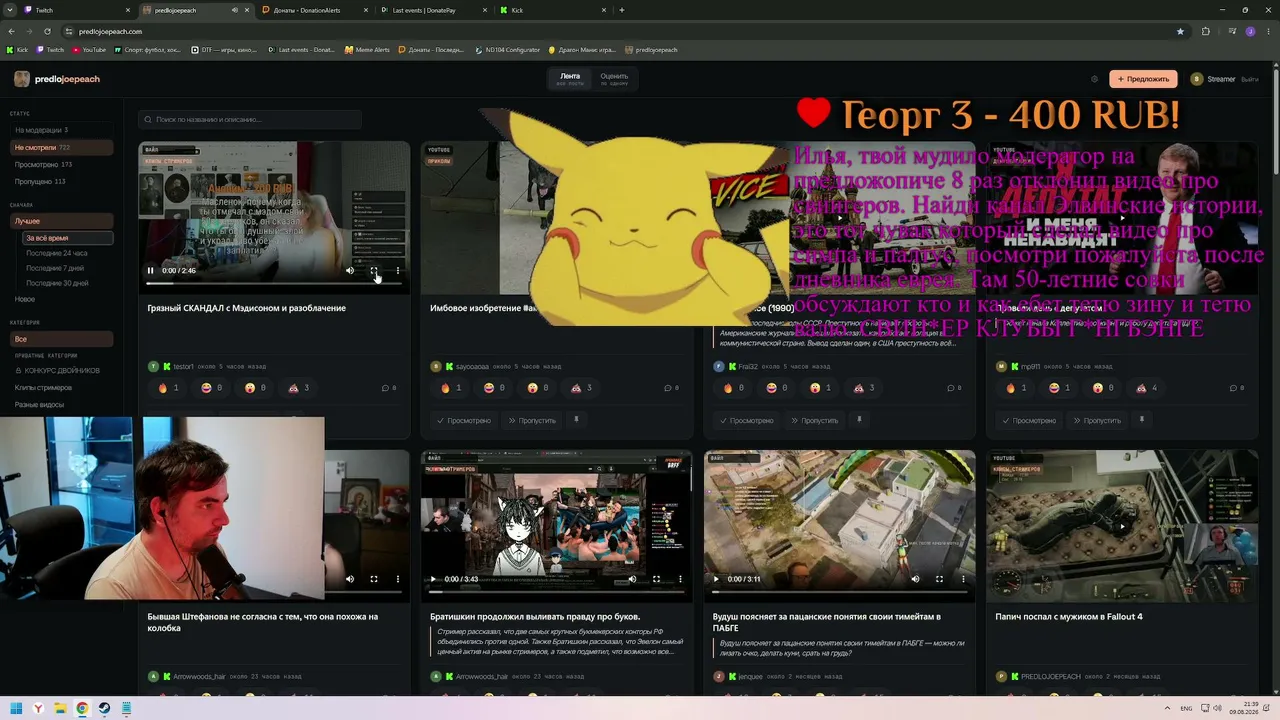Play the Вудуш ПАБГЕ video
The width and height of the screenshot is (1280, 720).
(x=716, y=579)
